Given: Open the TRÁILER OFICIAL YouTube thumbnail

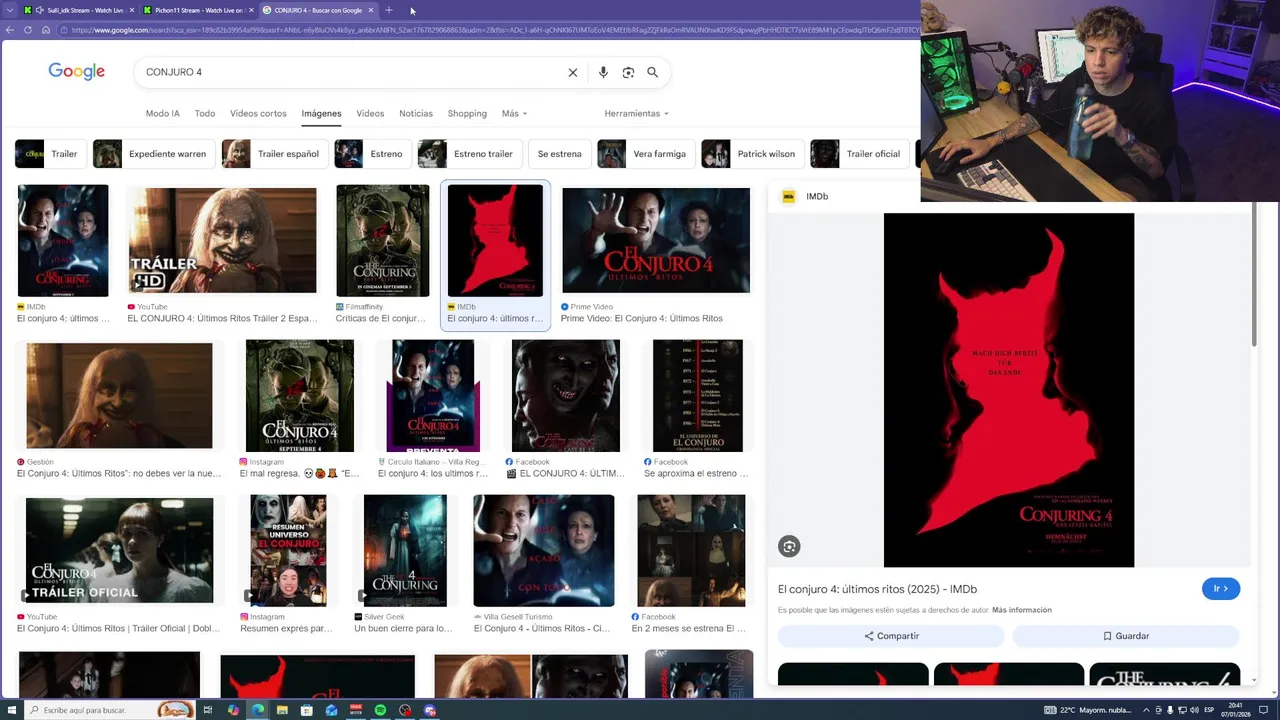Looking at the screenshot, I should pyautogui.click(x=119, y=551).
